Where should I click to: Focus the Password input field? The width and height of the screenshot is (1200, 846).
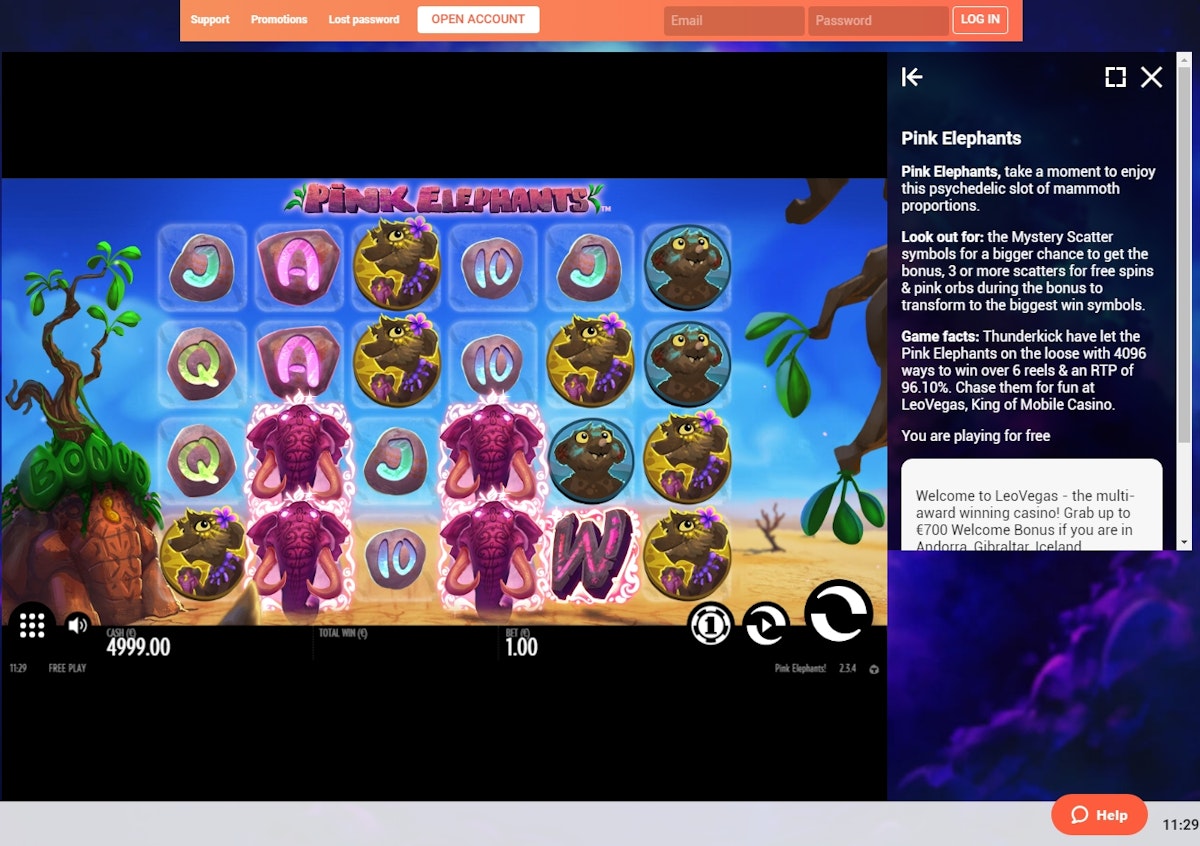pyautogui.click(x=877, y=21)
